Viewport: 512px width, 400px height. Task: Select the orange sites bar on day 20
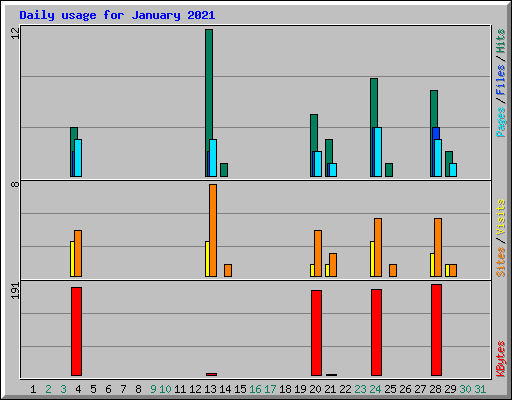pyautogui.click(x=318, y=253)
